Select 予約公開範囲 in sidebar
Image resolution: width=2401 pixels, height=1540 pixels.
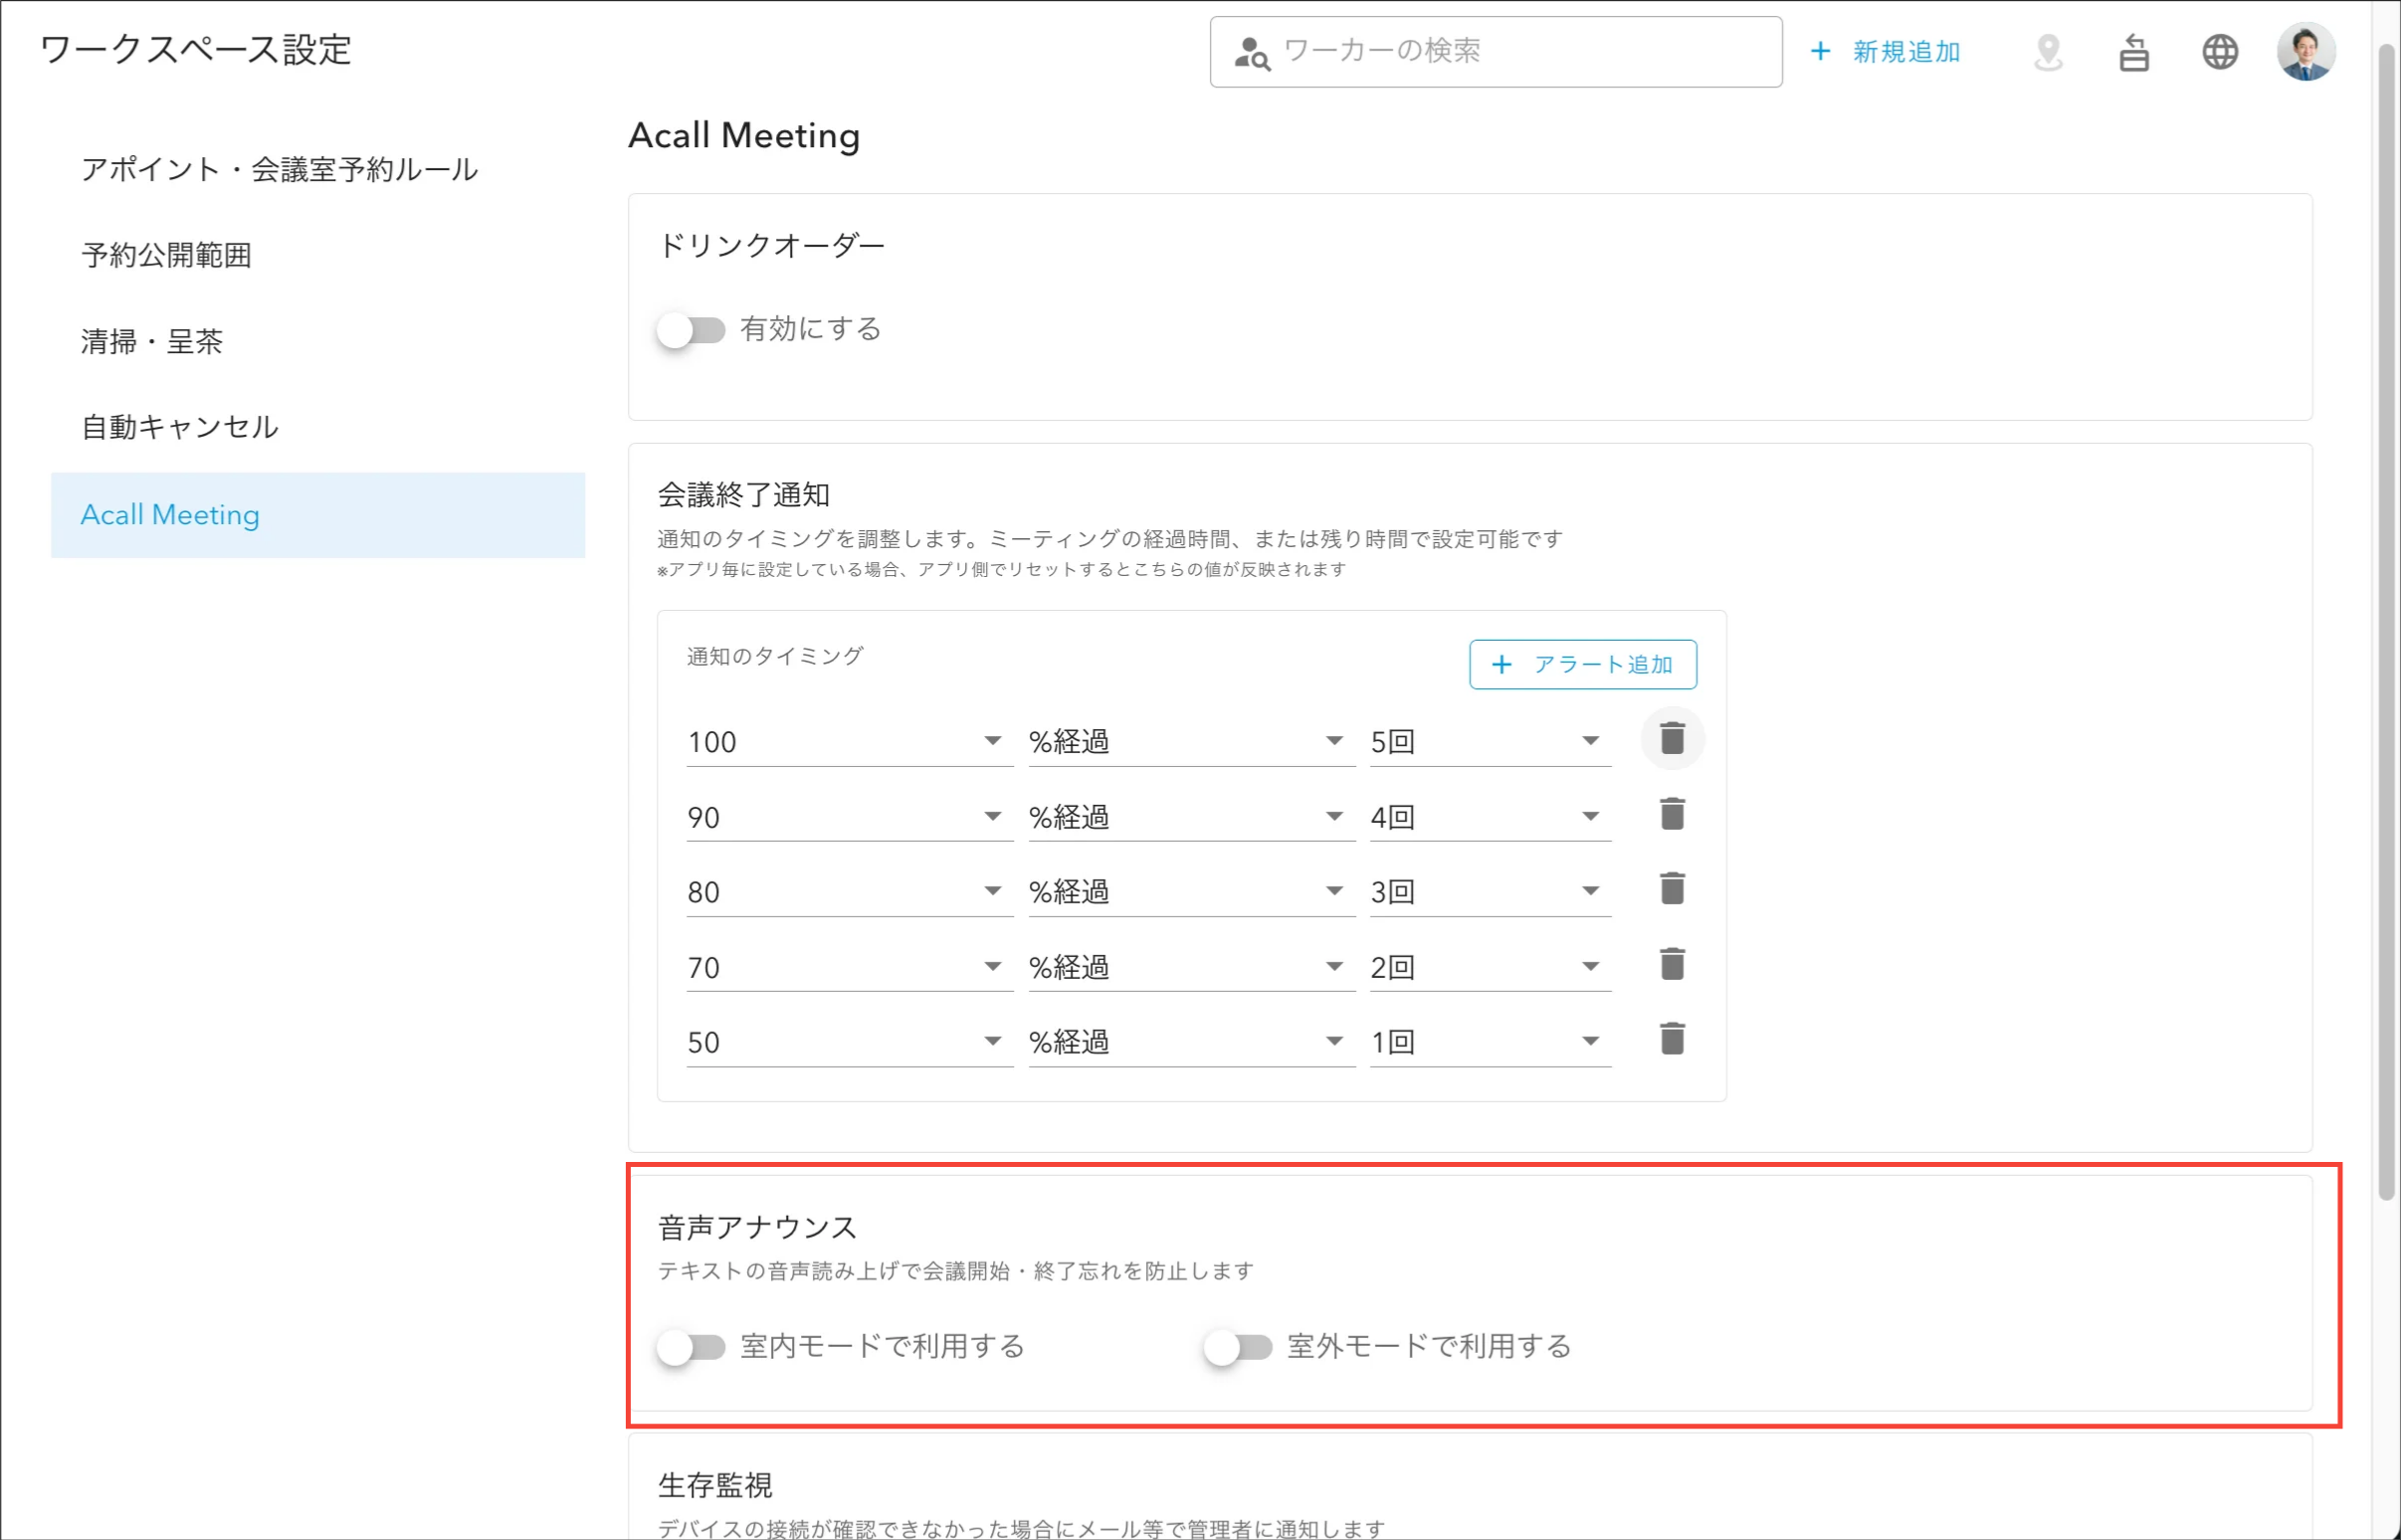point(318,256)
